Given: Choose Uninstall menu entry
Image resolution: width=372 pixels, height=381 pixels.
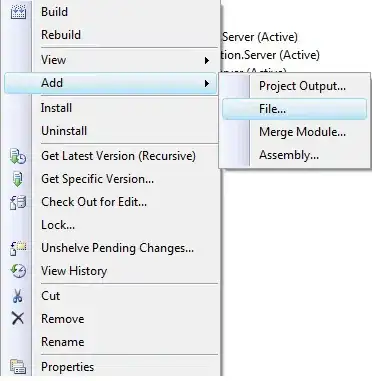Looking at the screenshot, I should (x=64, y=131).
